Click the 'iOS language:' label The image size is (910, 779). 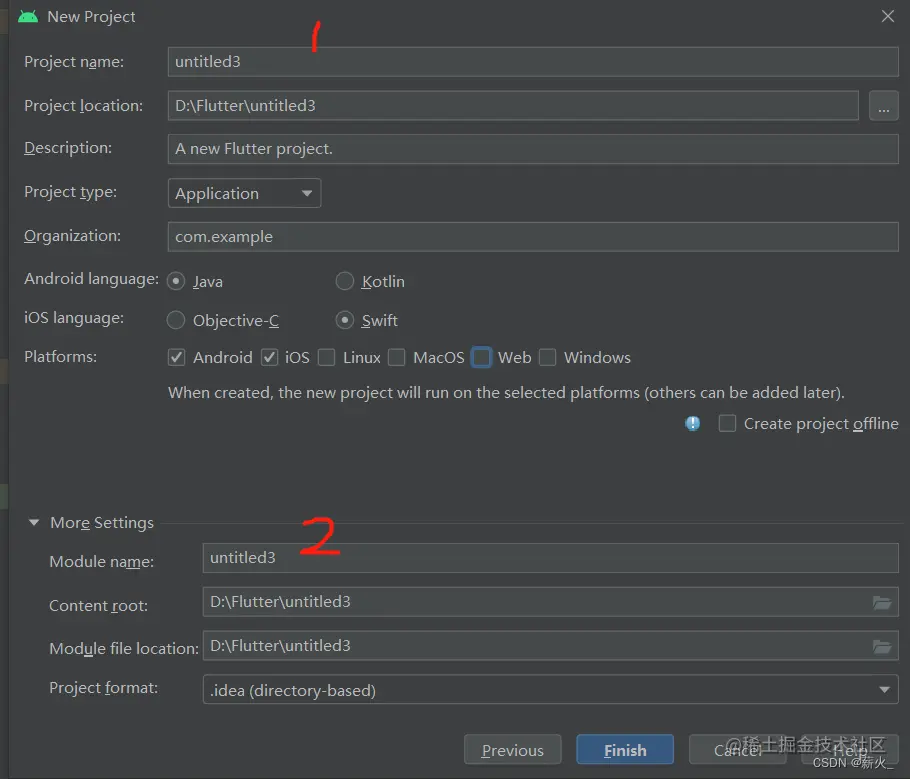(74, 318)
